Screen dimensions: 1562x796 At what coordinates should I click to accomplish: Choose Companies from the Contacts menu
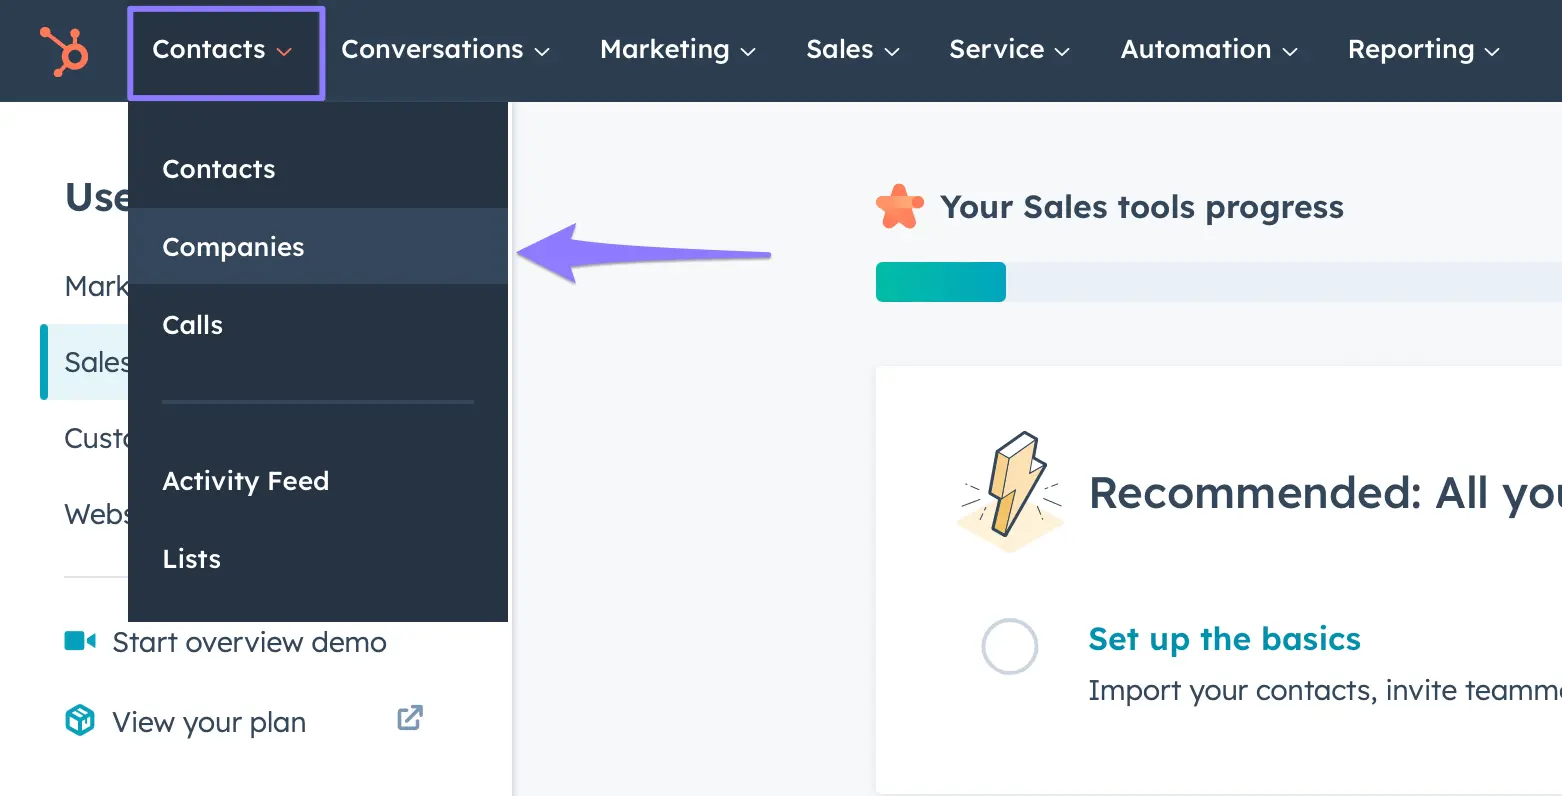click(318, 247)
